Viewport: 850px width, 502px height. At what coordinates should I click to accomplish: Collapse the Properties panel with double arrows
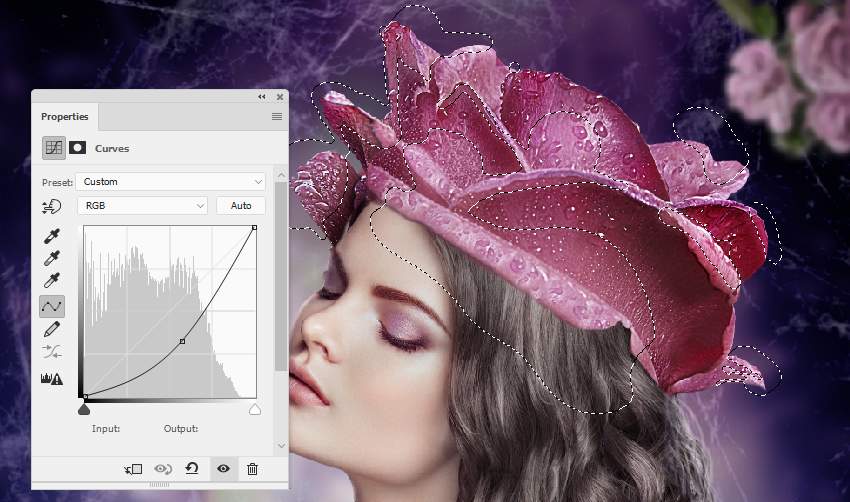[x=262, y=96]
